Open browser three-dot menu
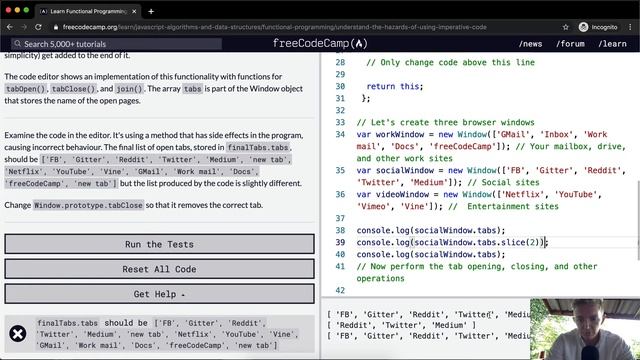The image size is (640, 360). click(630, 27)
